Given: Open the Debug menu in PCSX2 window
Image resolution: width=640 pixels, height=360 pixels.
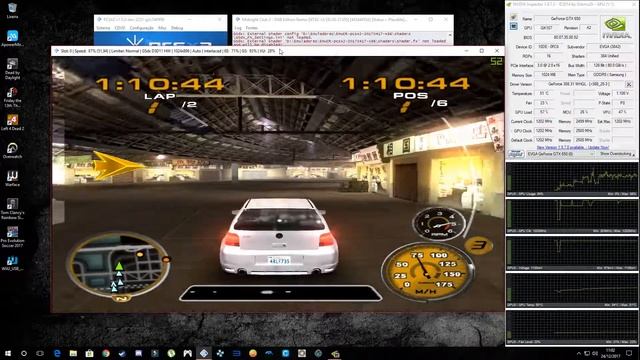Looking at the screenshot, I should tap(177, 28).
